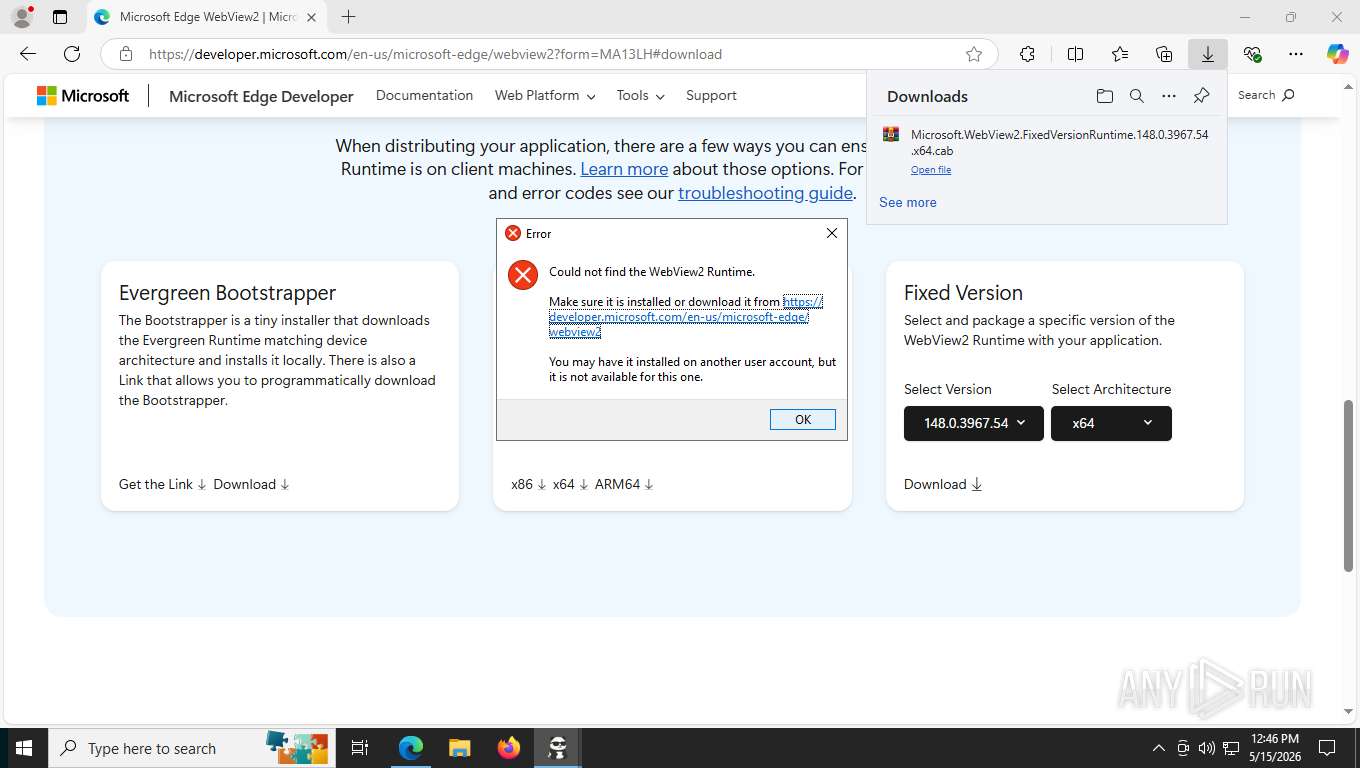Toggle Split screen icon in toolbar
Screen dimensions: 1360x768
(1075, 54)
